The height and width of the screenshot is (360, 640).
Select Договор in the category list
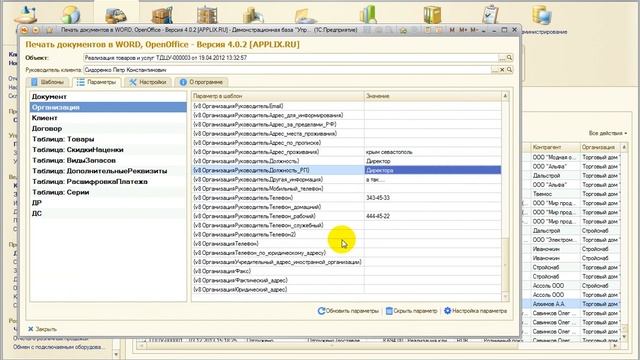(x=108, y=129)
